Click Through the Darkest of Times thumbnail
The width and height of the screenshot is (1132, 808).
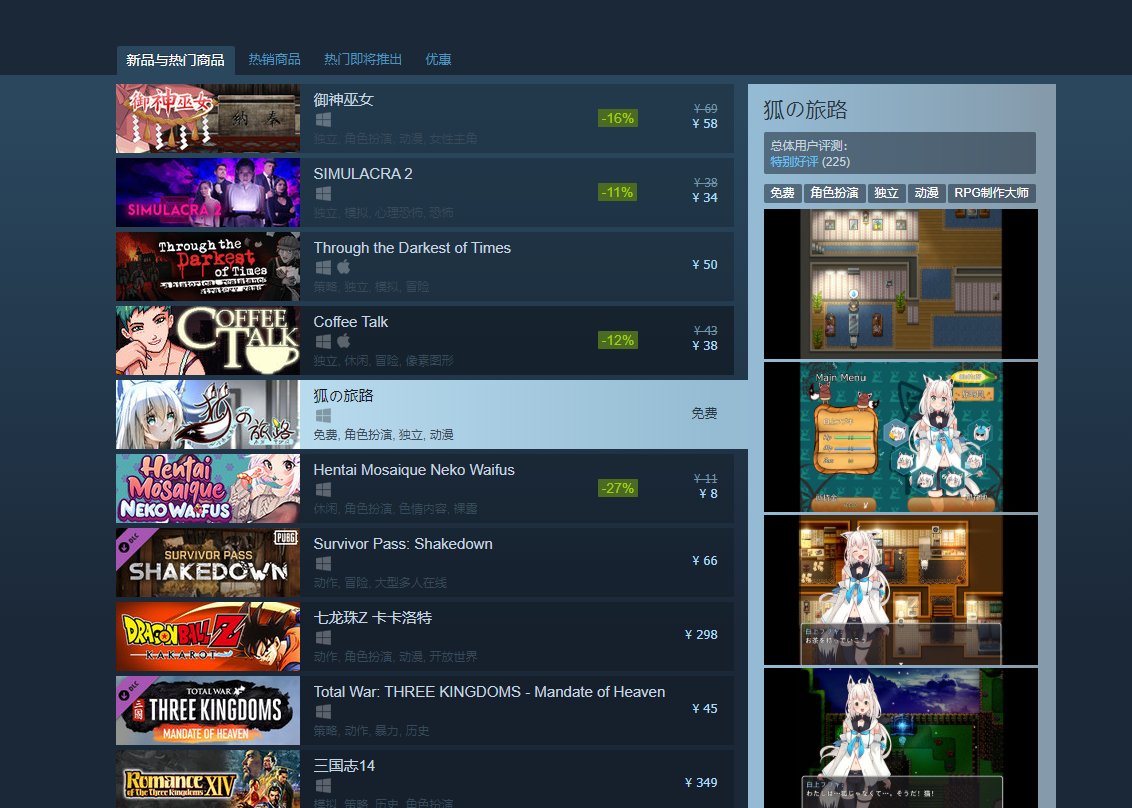(x=208, y=266)
